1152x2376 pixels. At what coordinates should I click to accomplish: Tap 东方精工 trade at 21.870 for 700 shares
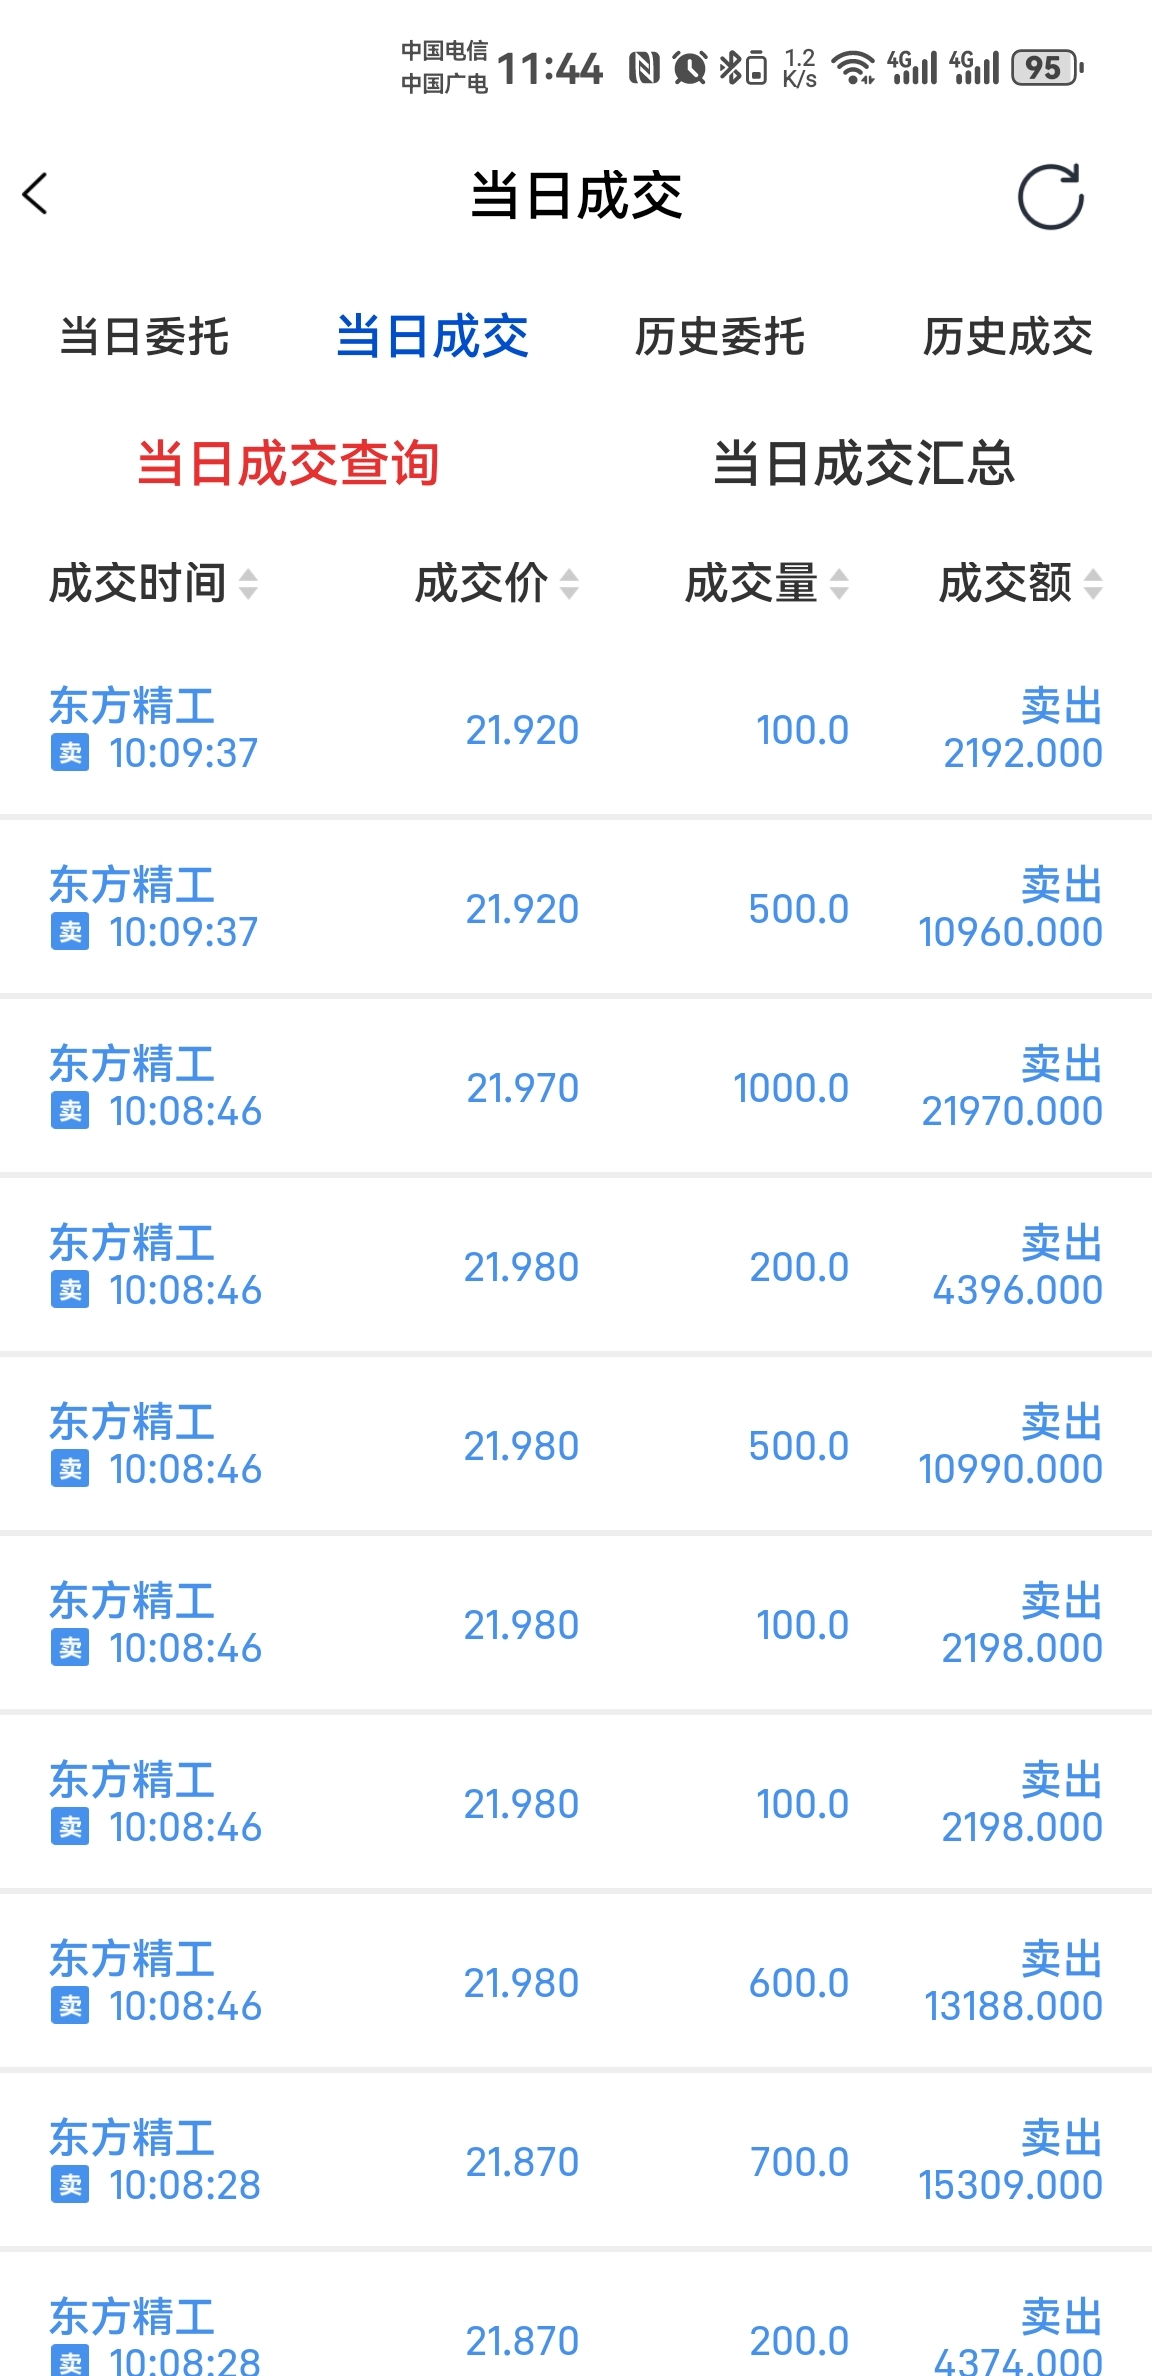tap(576, 2161)
